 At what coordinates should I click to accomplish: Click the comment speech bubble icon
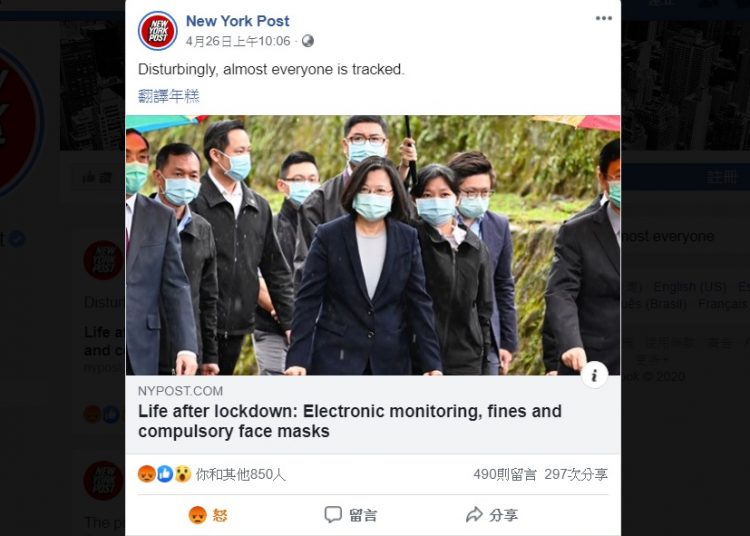click(333, 514)
